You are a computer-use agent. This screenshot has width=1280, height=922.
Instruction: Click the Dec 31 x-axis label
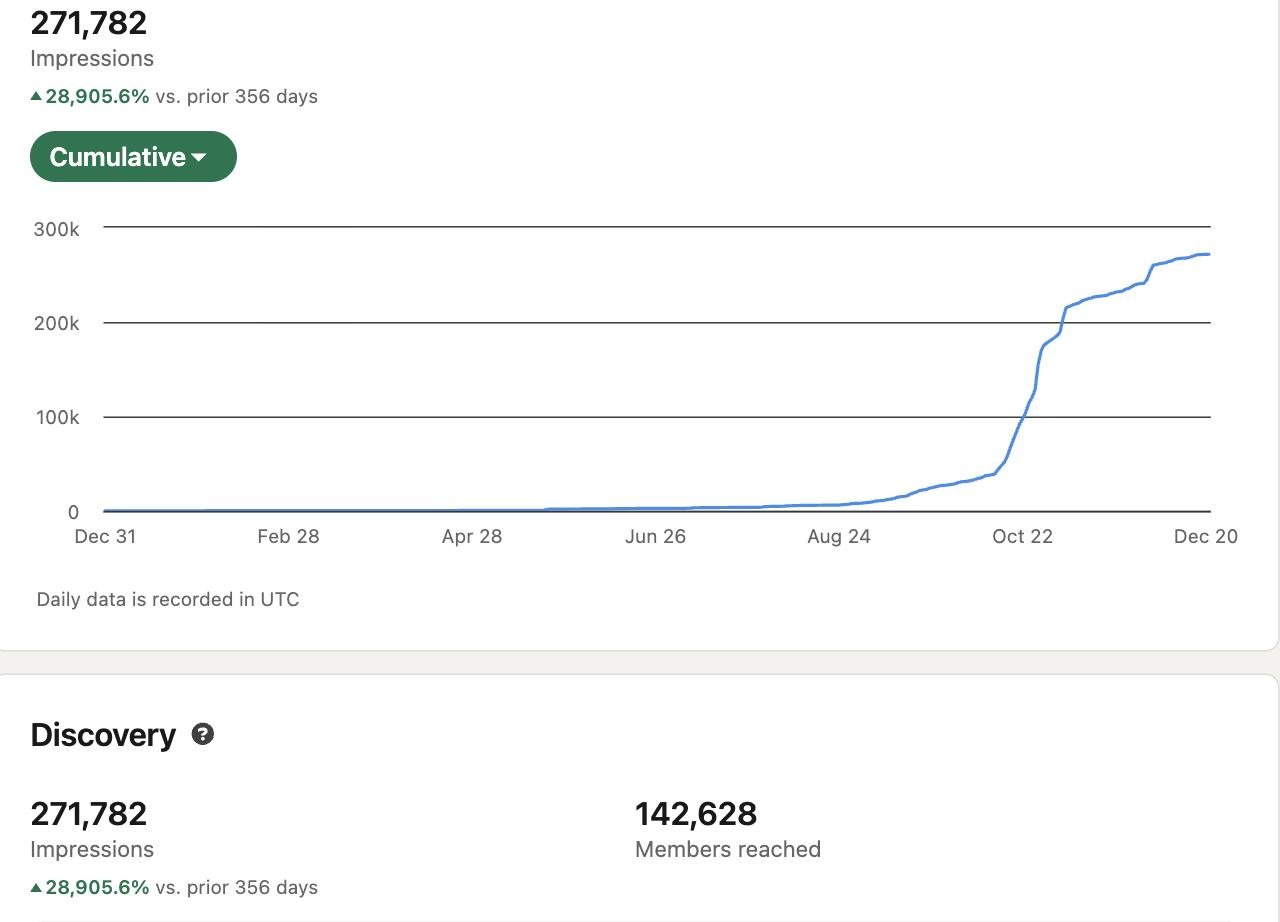point(105,536)
